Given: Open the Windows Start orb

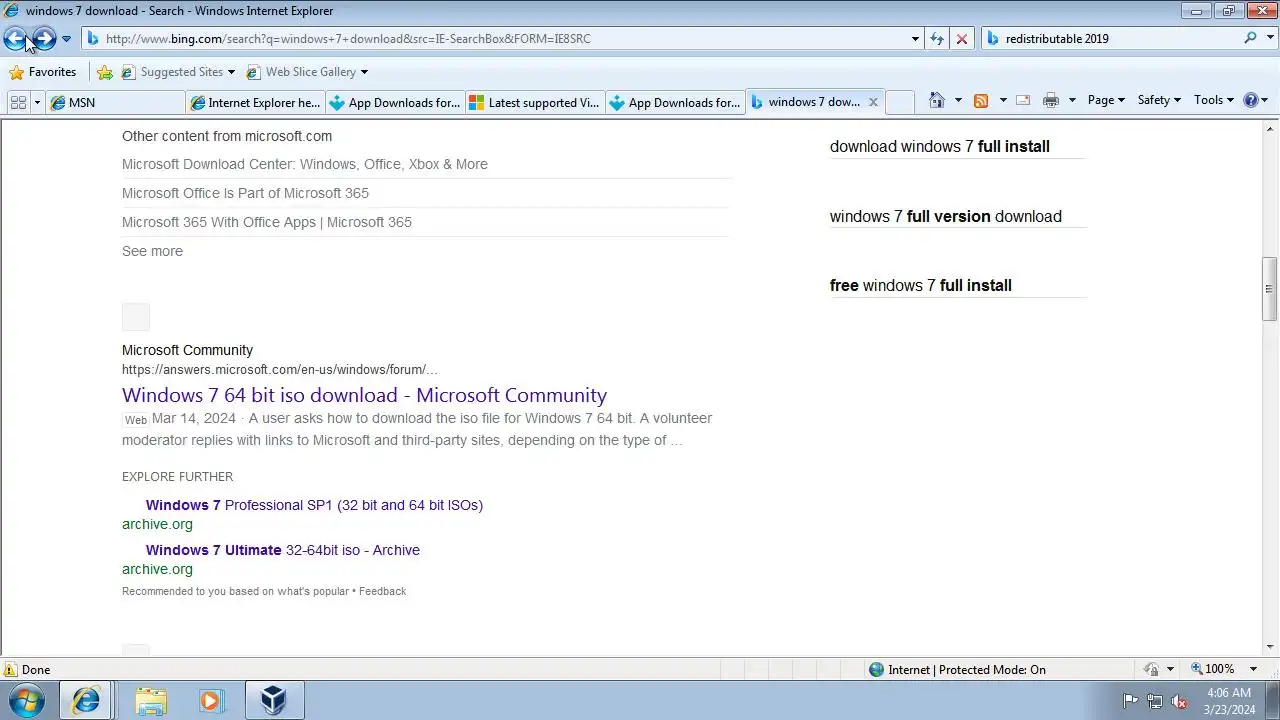Looking at the screenshot, I should pyautogui.click(x=27, y=700).
